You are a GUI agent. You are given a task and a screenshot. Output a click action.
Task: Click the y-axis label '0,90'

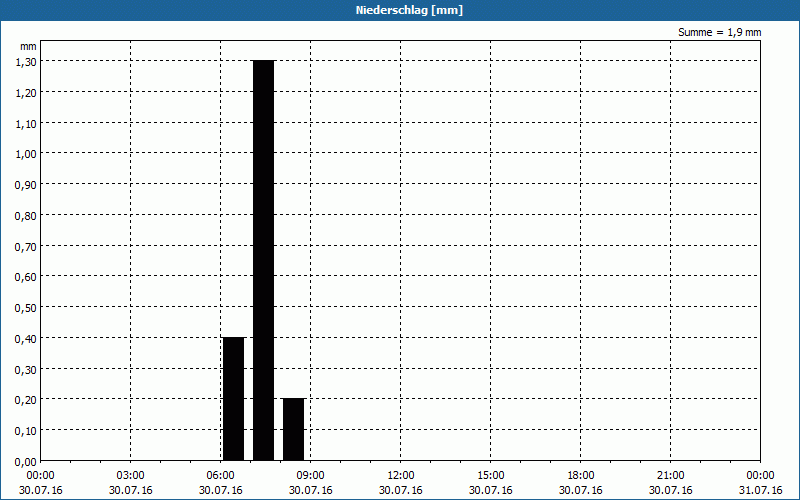point(26,185)
